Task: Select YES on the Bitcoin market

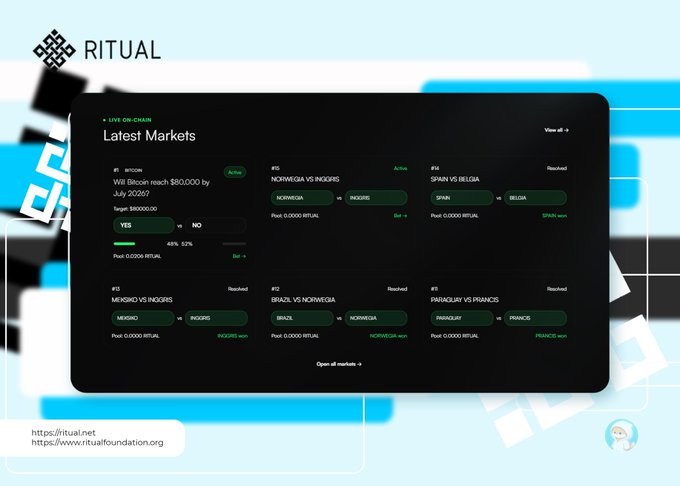Action: click(144, 225)
